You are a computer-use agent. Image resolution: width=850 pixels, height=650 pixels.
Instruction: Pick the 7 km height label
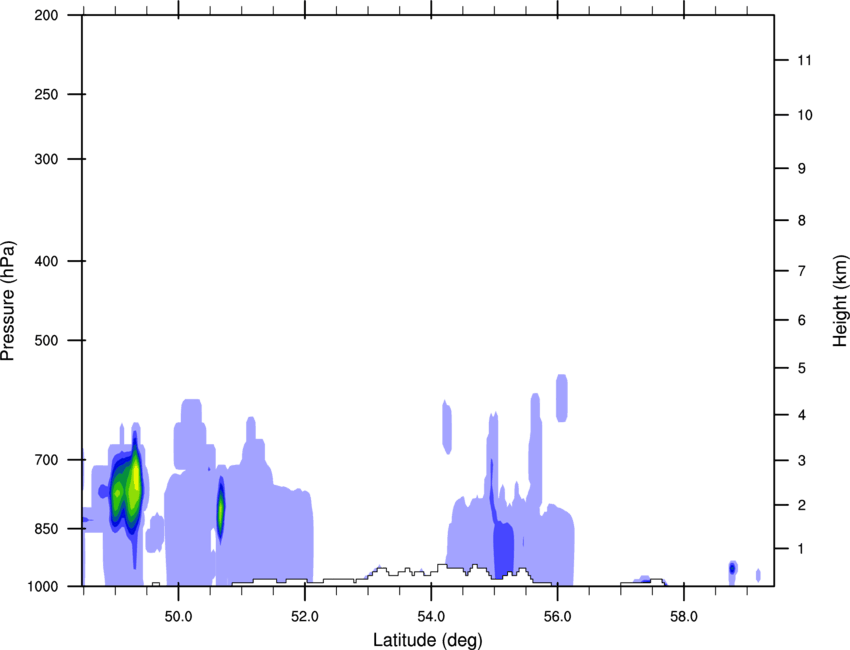802,271
